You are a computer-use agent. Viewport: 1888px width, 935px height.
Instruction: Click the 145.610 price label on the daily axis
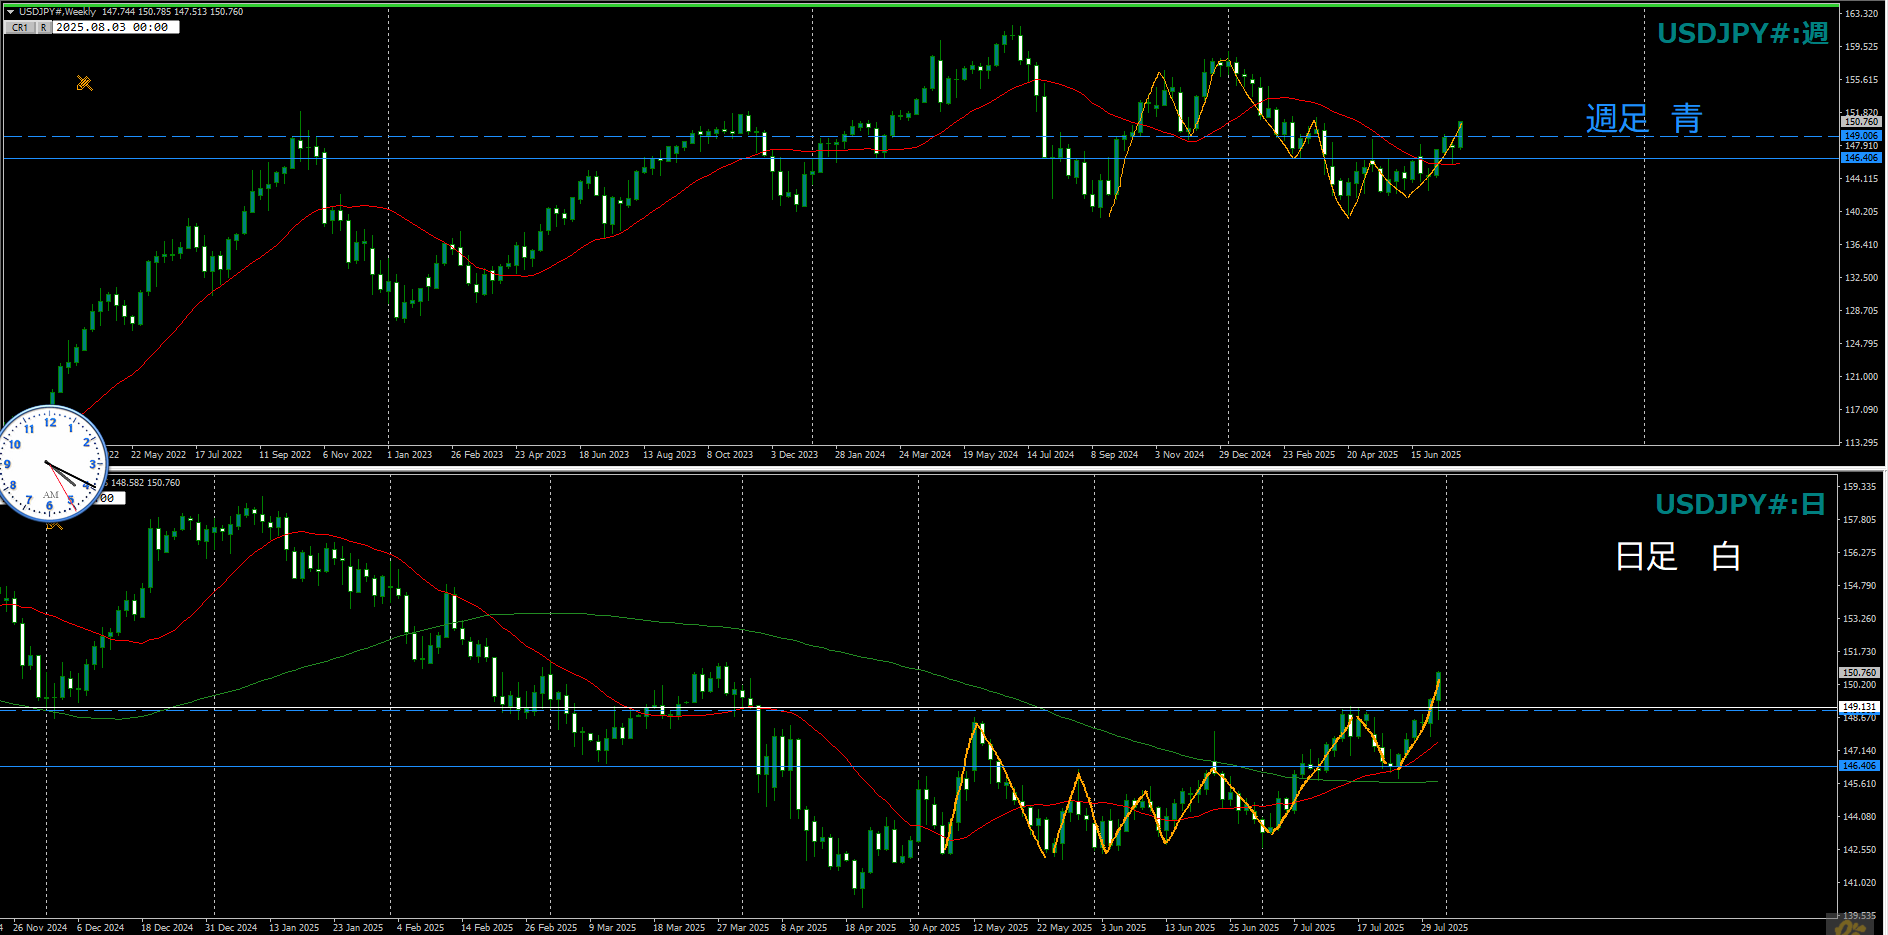[1859, 784]
